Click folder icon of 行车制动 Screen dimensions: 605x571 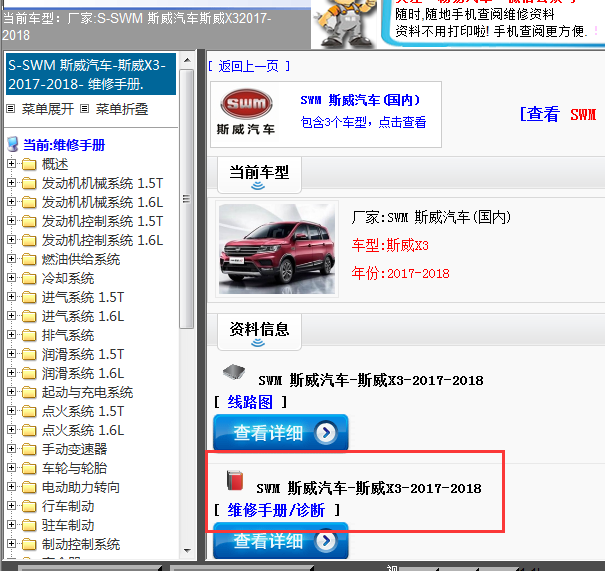pos(29,506)
